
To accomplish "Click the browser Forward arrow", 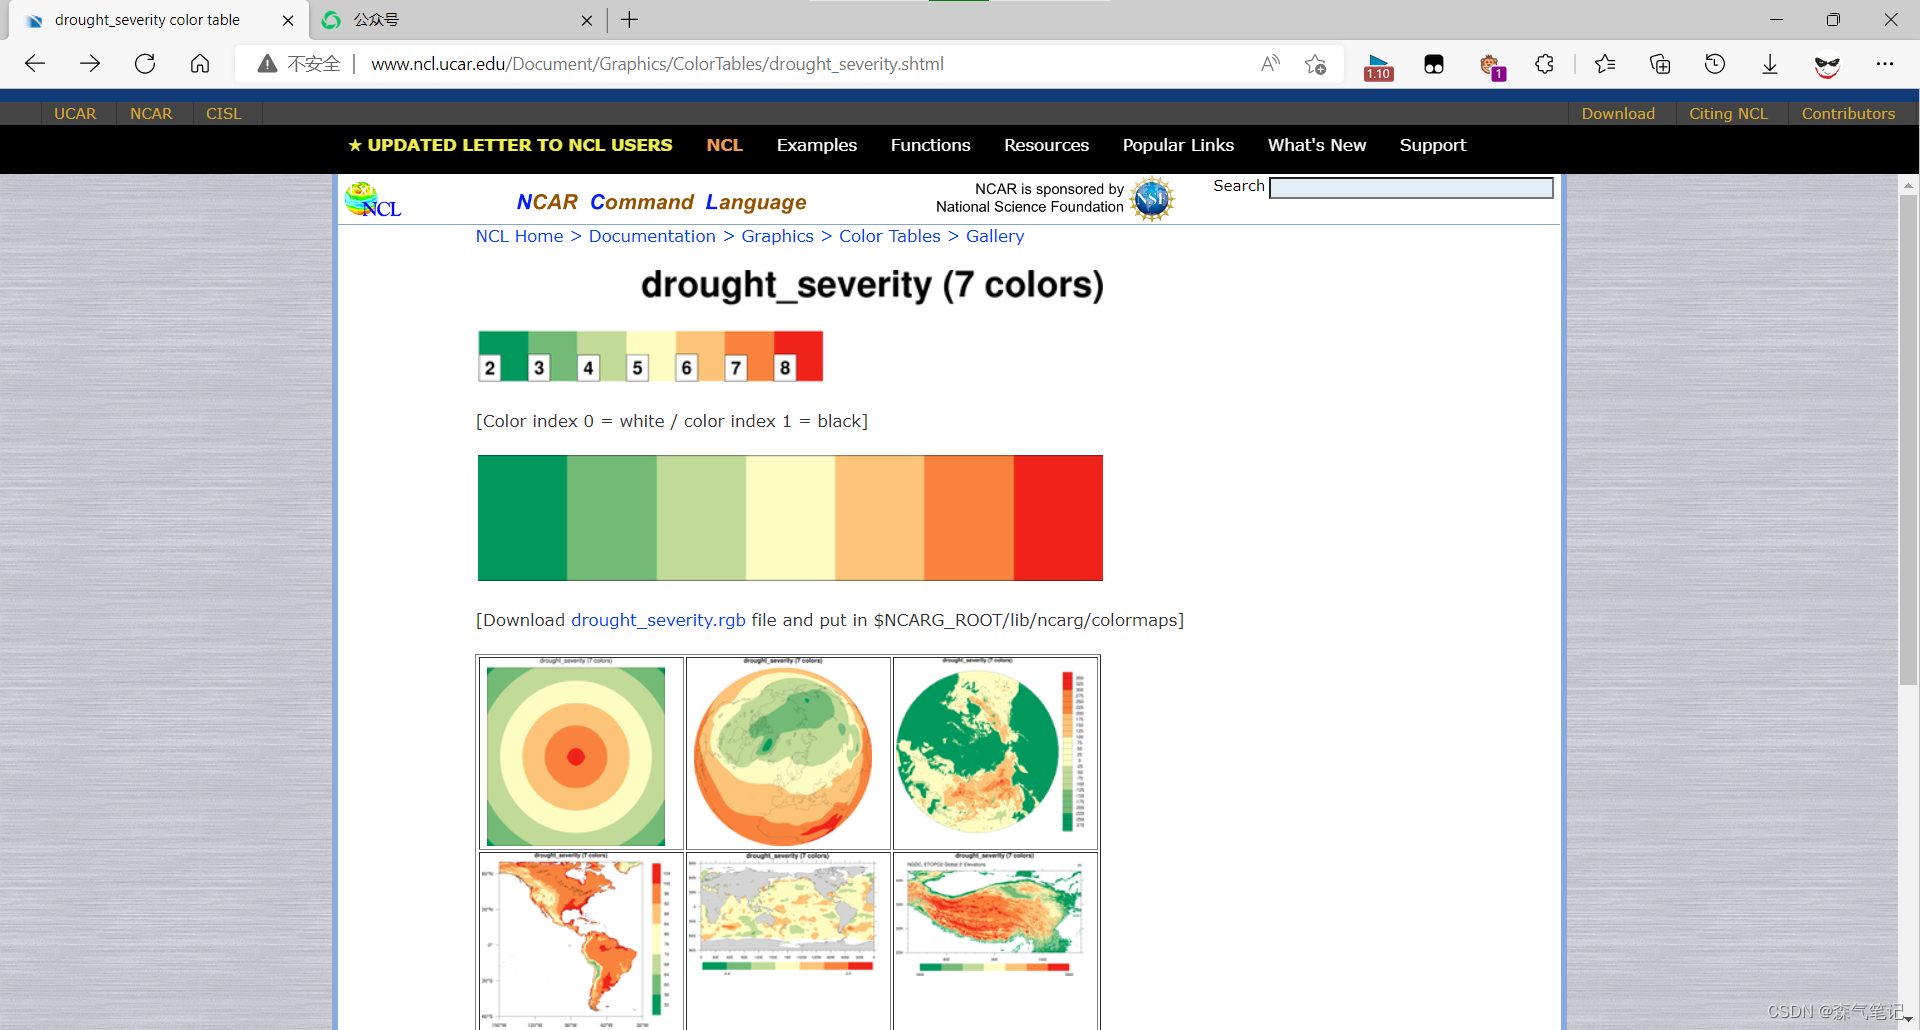I will (x=90, y=64).
